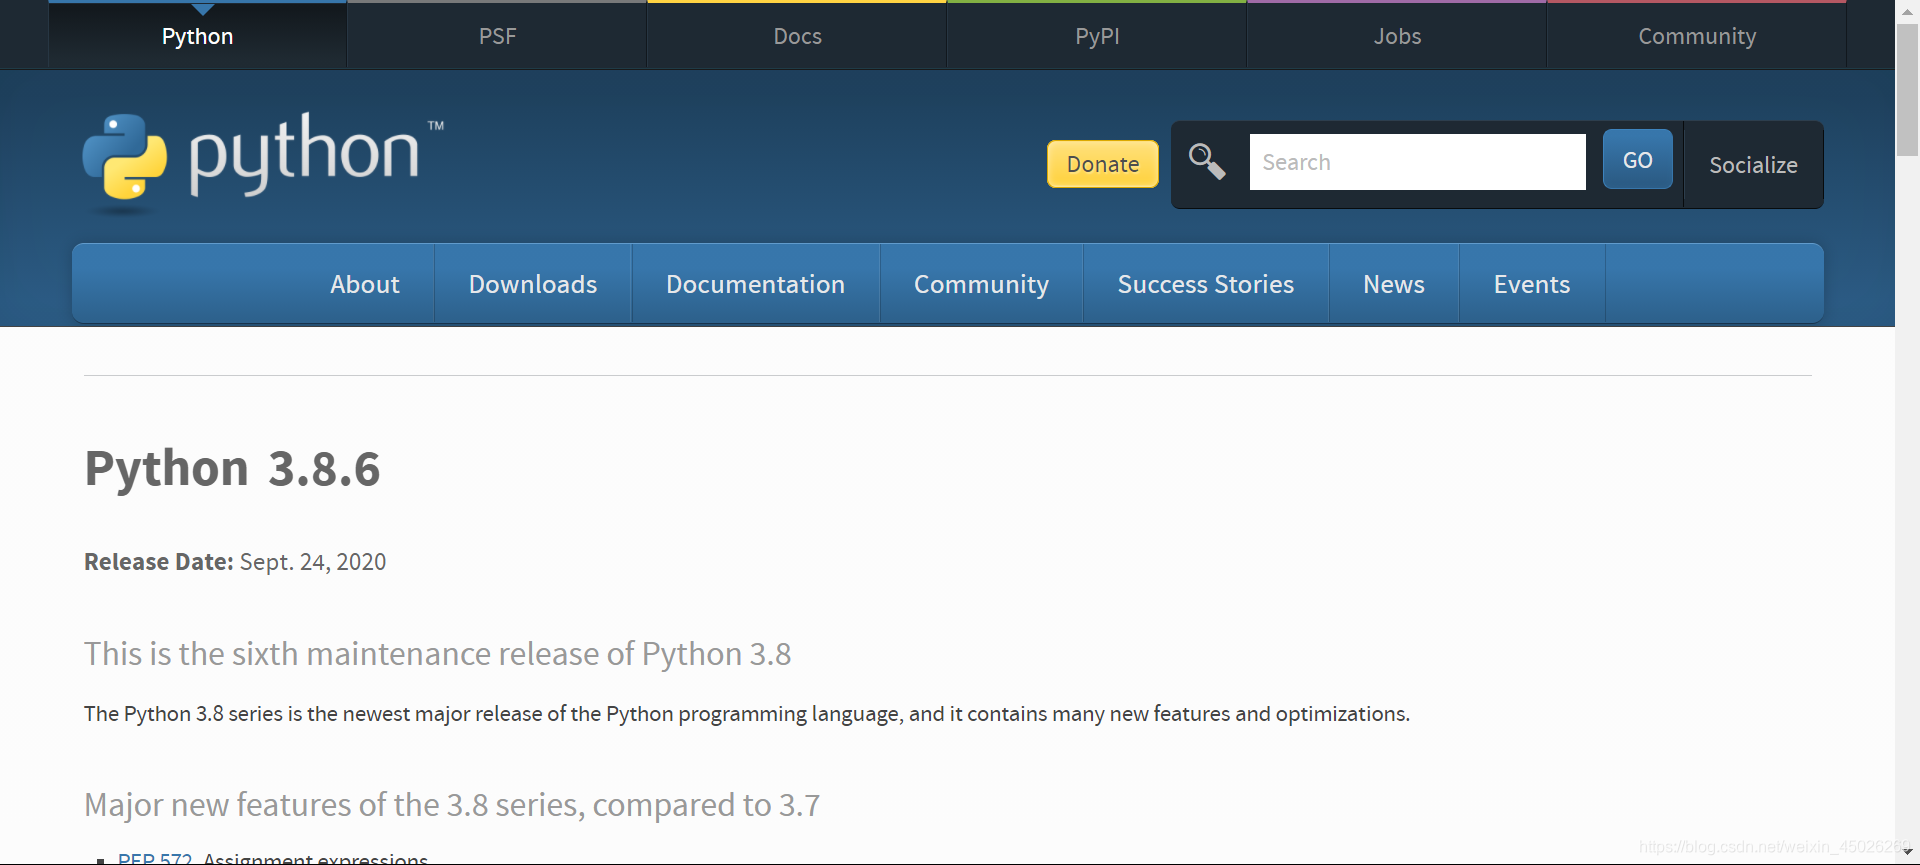This screenshot has height=865, width=1920.
Task: Click the release date Sept. 24, 2020
Action: (313, 562)
